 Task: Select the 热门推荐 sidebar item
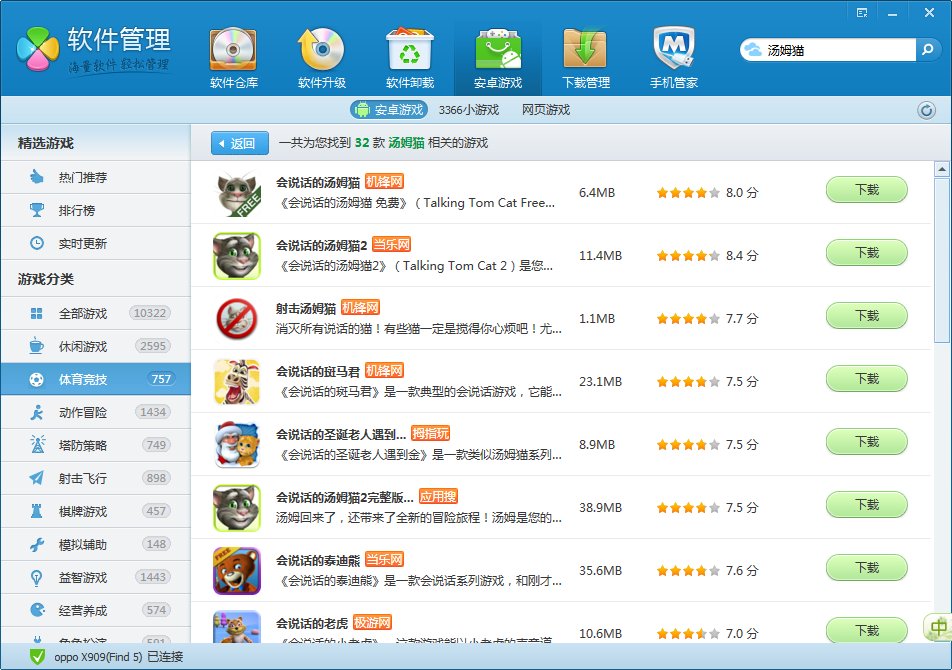82,178
